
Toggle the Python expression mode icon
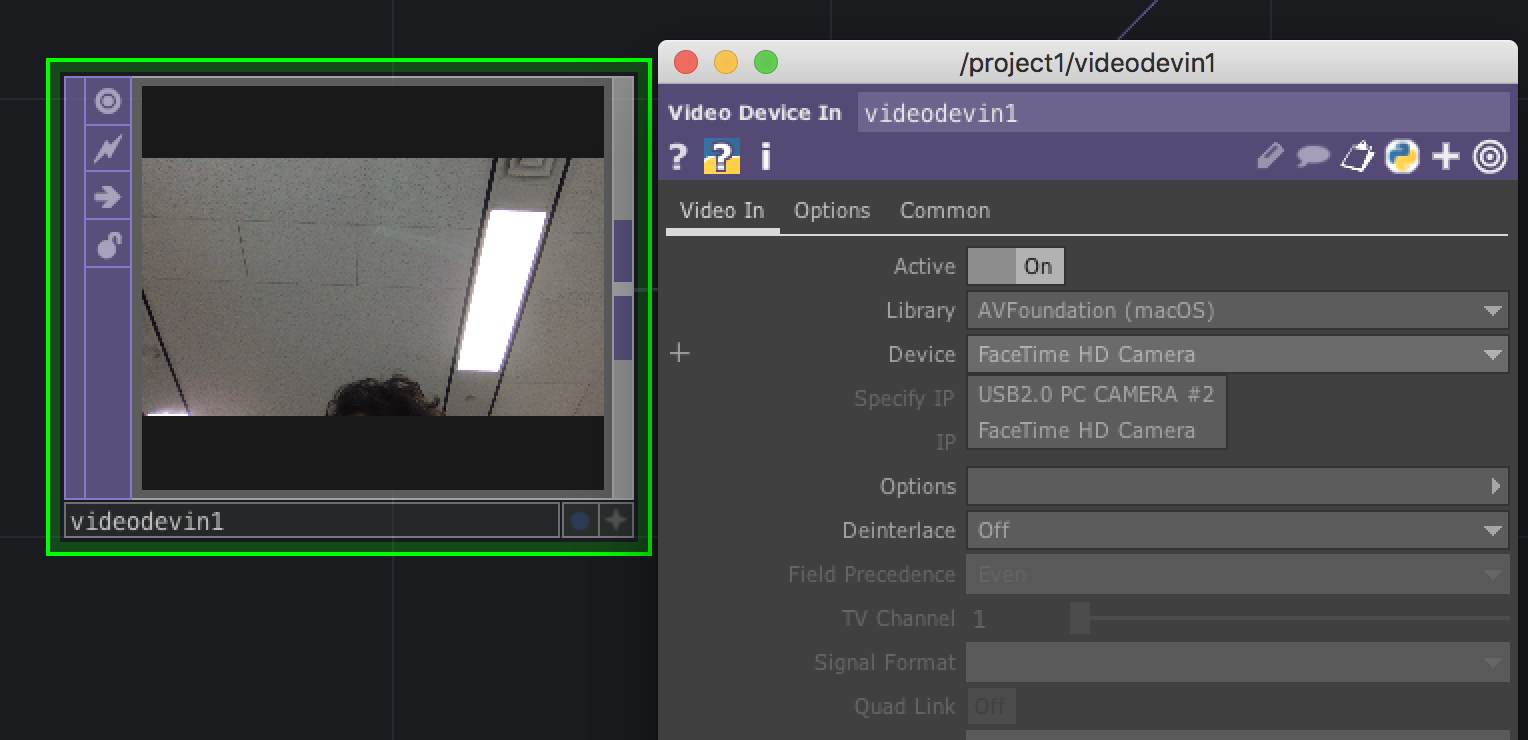(x=1401, y=156)
